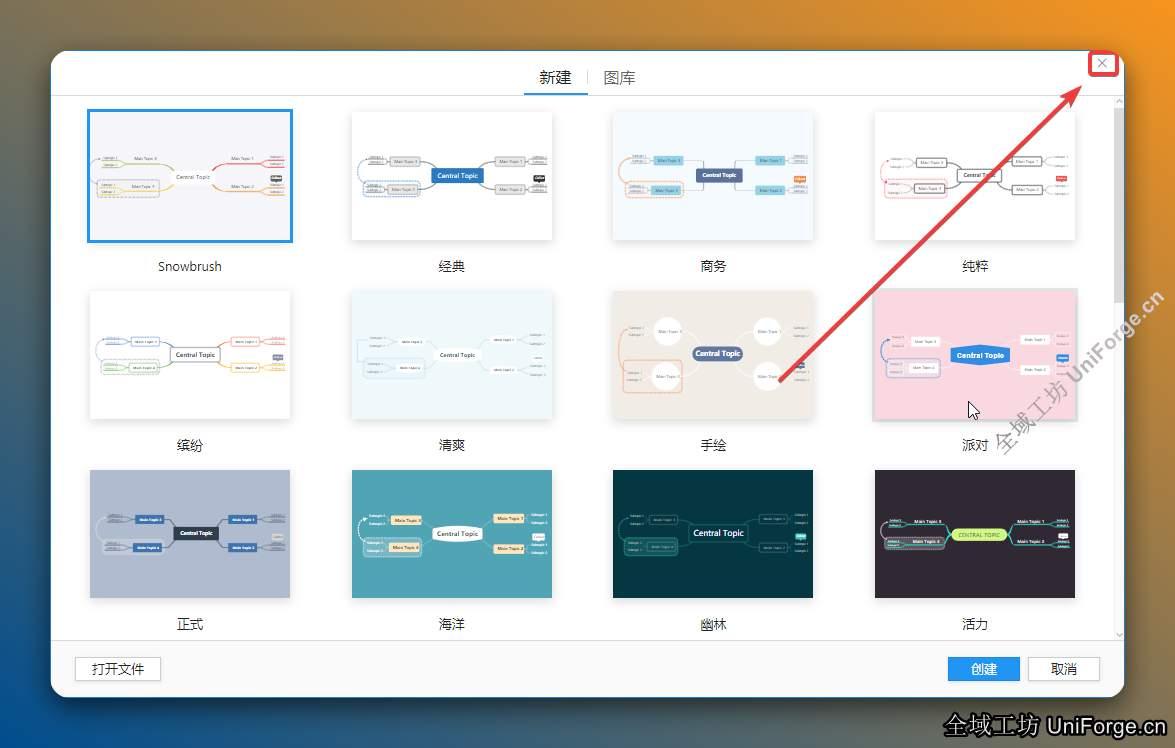Open the 图库 tab
Screen dimensions: 1175x748
tap(620, 77)
